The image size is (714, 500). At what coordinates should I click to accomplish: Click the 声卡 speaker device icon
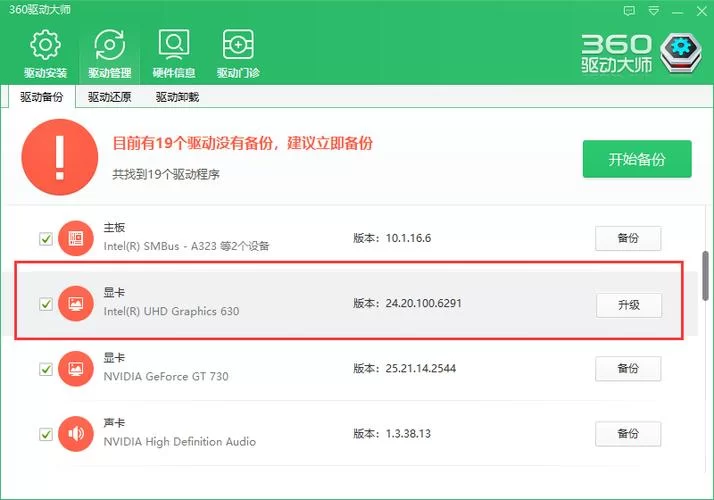click(x=76, y=434)
